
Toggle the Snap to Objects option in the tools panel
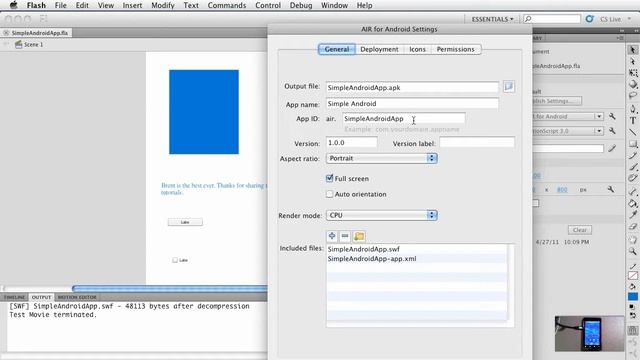click(x=633, y=331)
